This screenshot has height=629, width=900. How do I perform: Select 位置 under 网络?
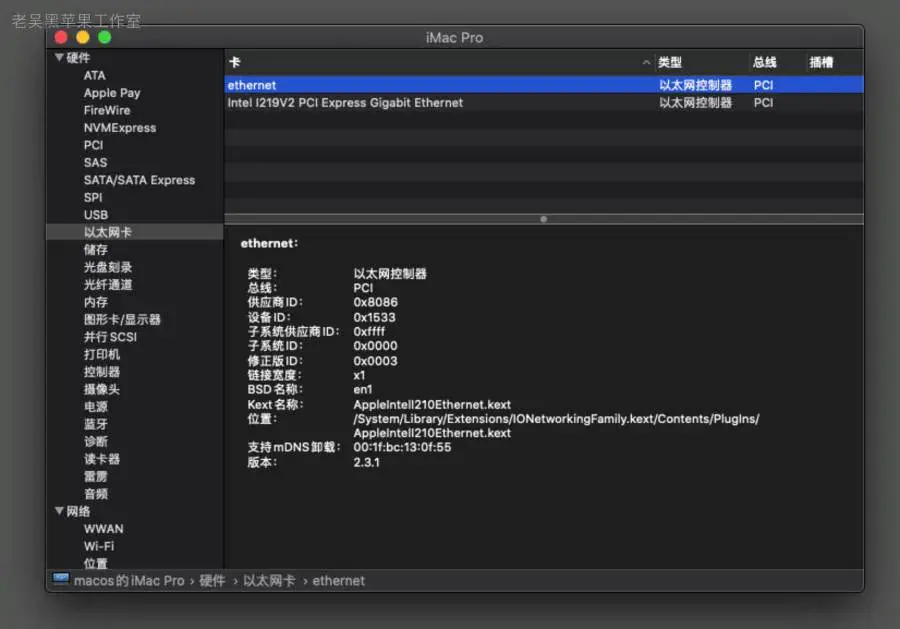(96, 563)
